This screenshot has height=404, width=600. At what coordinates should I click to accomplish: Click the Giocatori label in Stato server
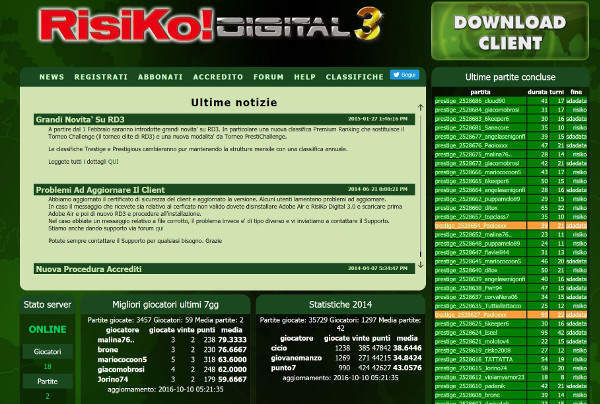click(x=47, y=352)
